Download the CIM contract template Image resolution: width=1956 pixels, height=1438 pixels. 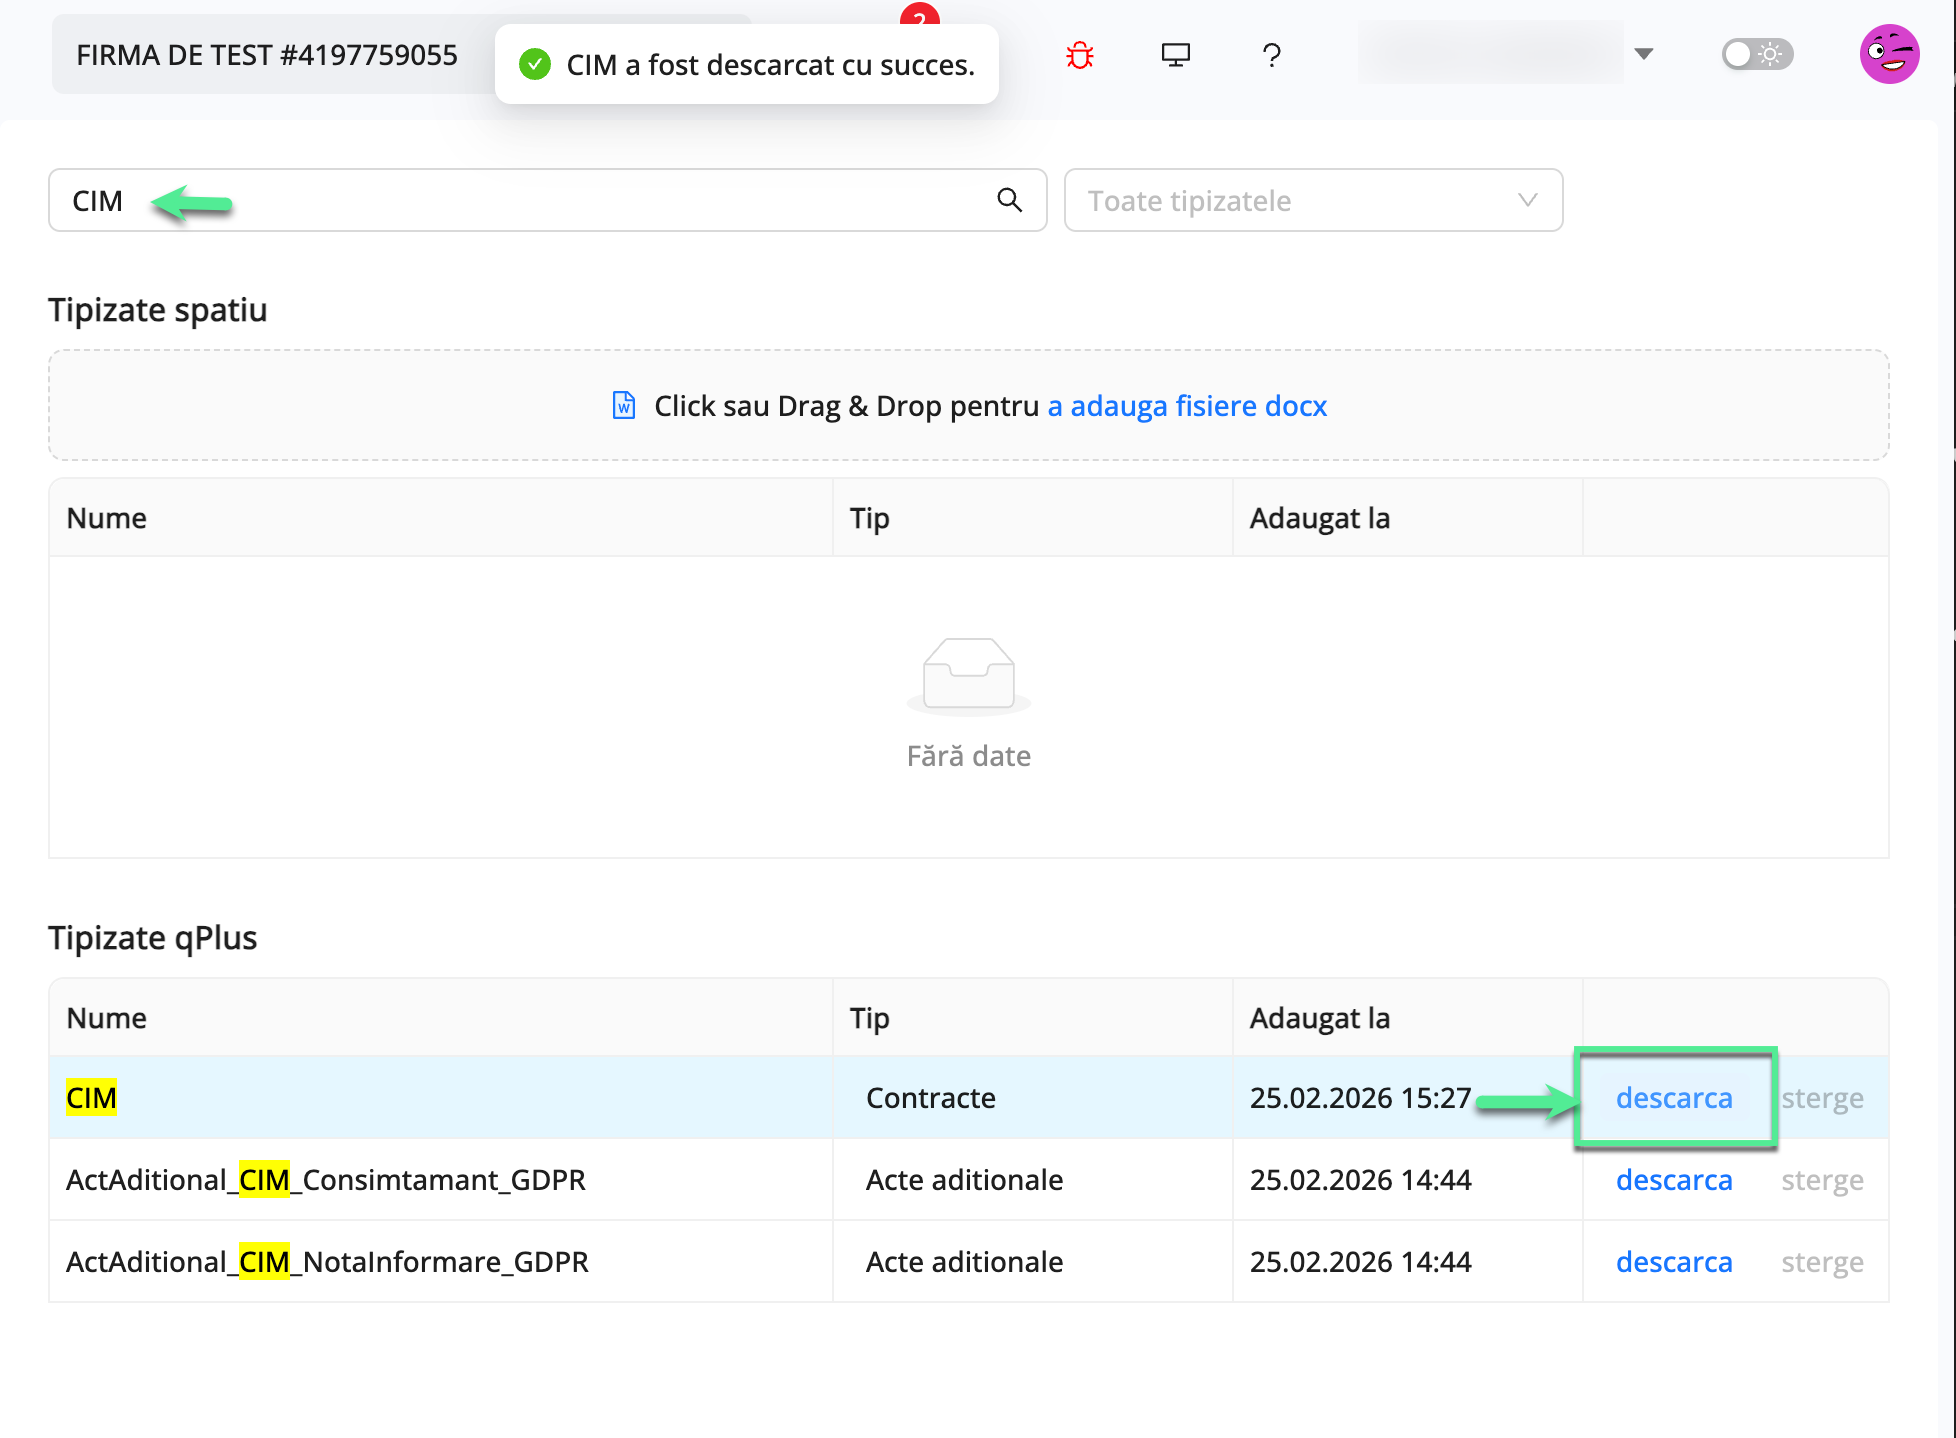[x=1673, y=1098]
